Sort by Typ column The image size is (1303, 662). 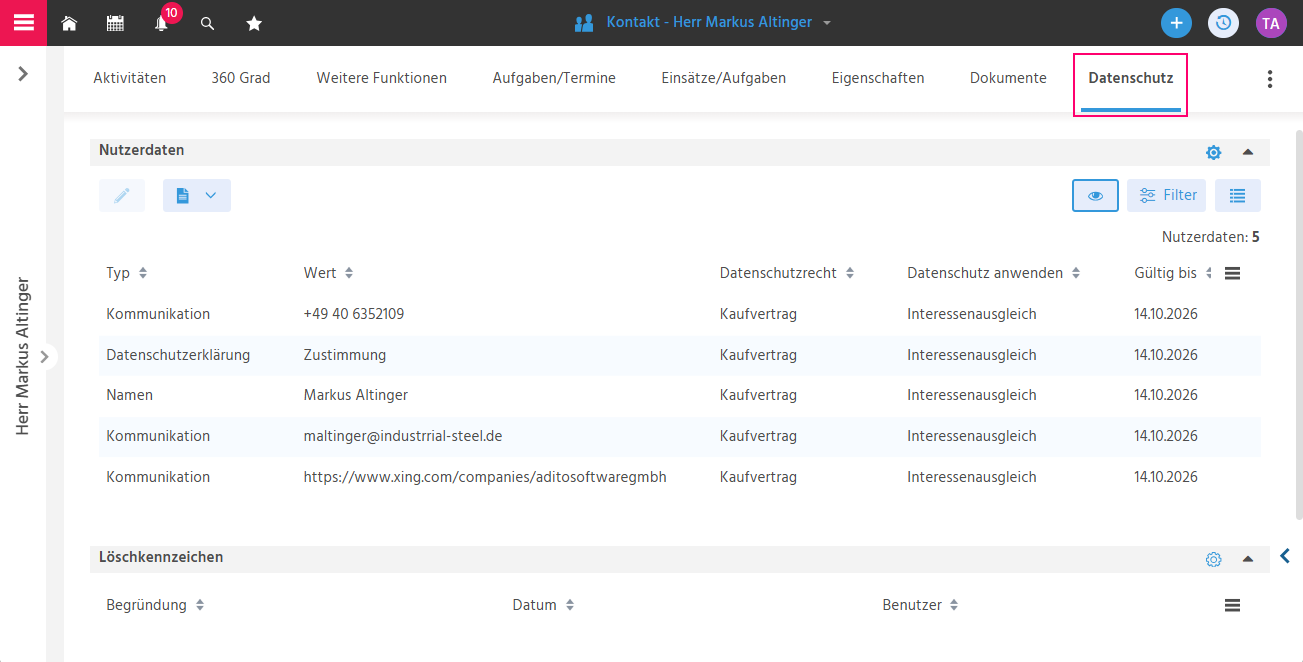pos(143,273)
